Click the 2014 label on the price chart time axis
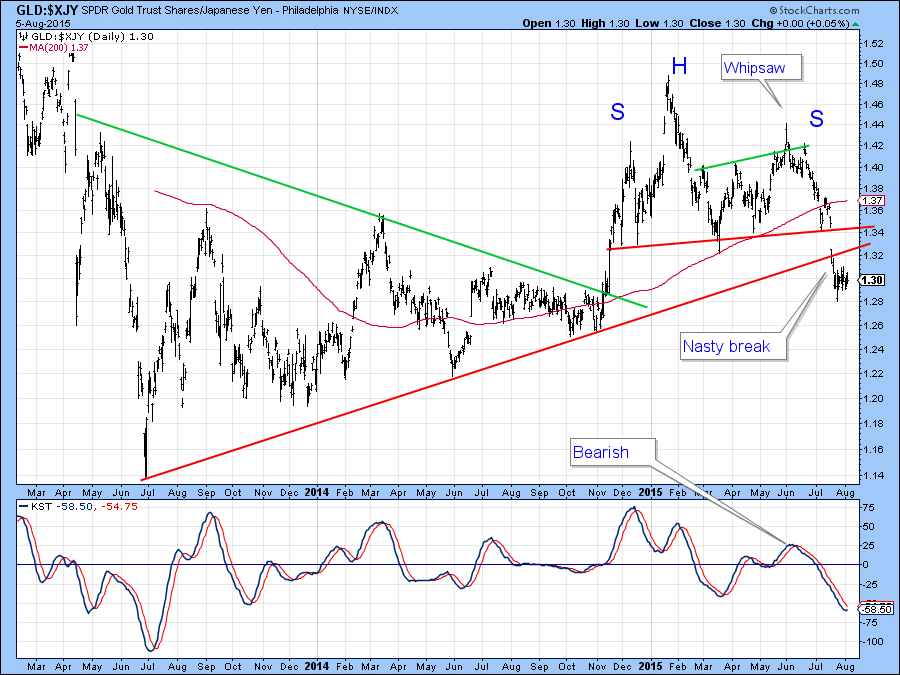900x675 pixels. pos(316,492)
